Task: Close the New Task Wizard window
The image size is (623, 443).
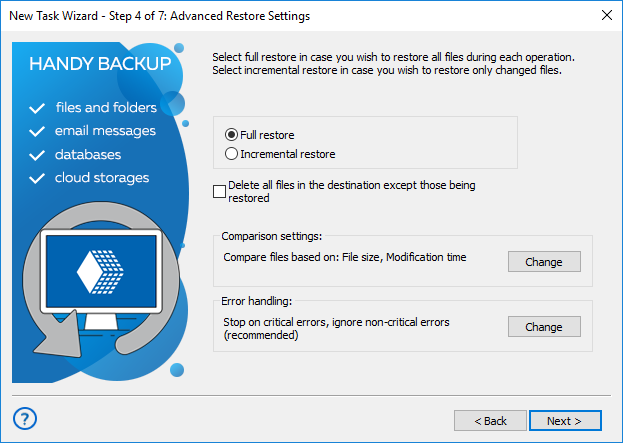Action: click(x=605, y=15)
